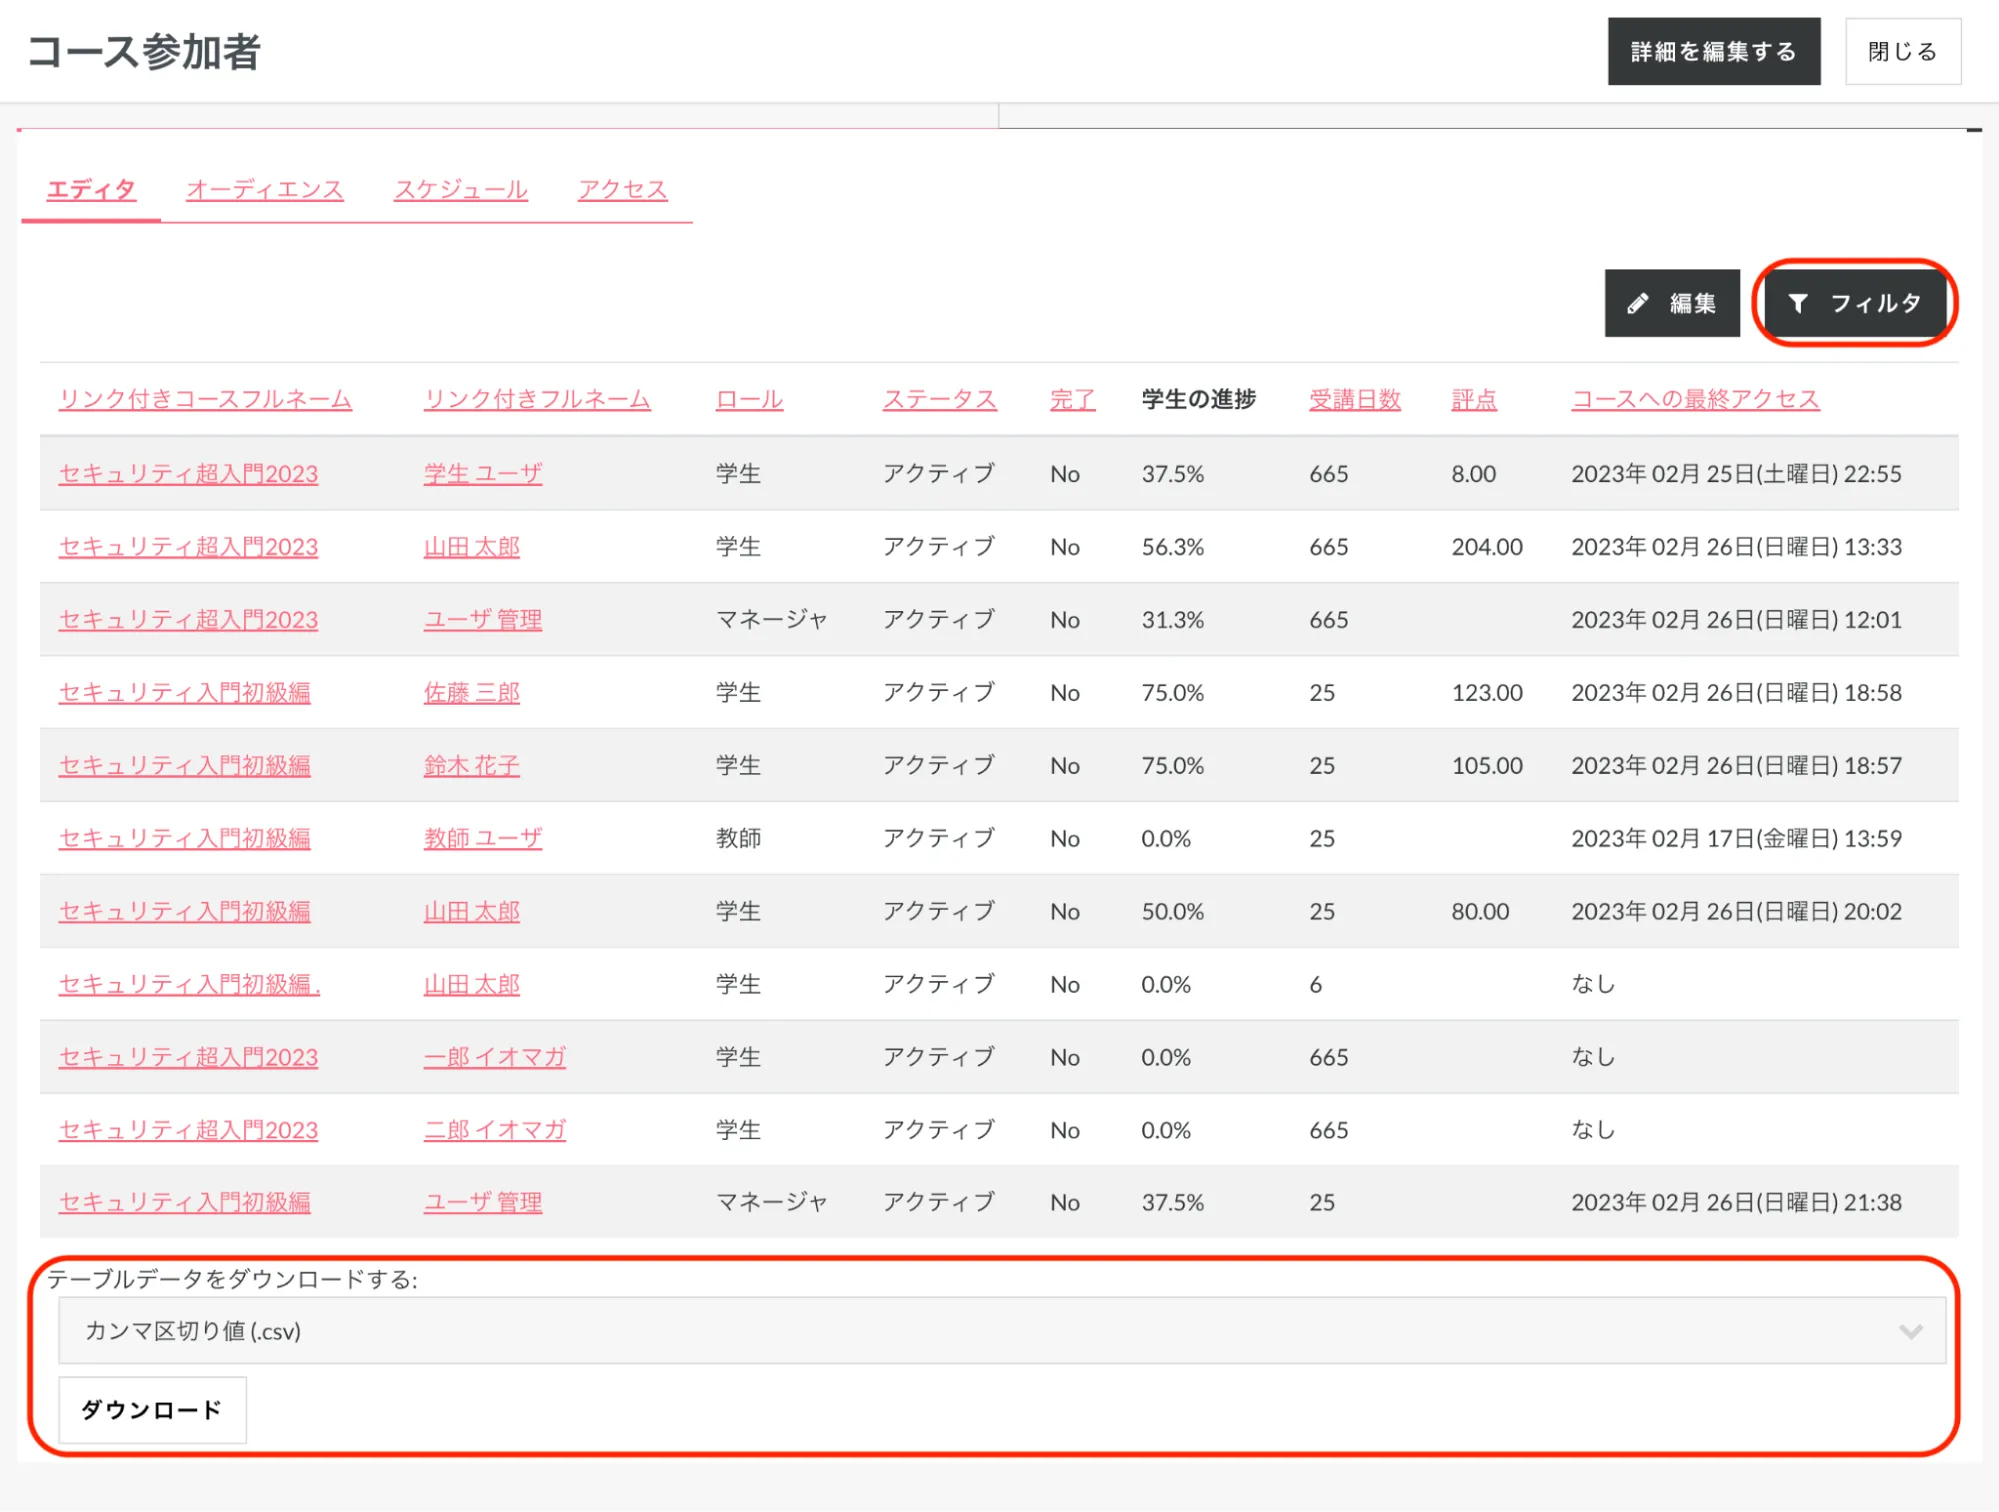Go to the アクセス tab
The width and height of the screenshot is (1999, 1512).
pos(622,189)
